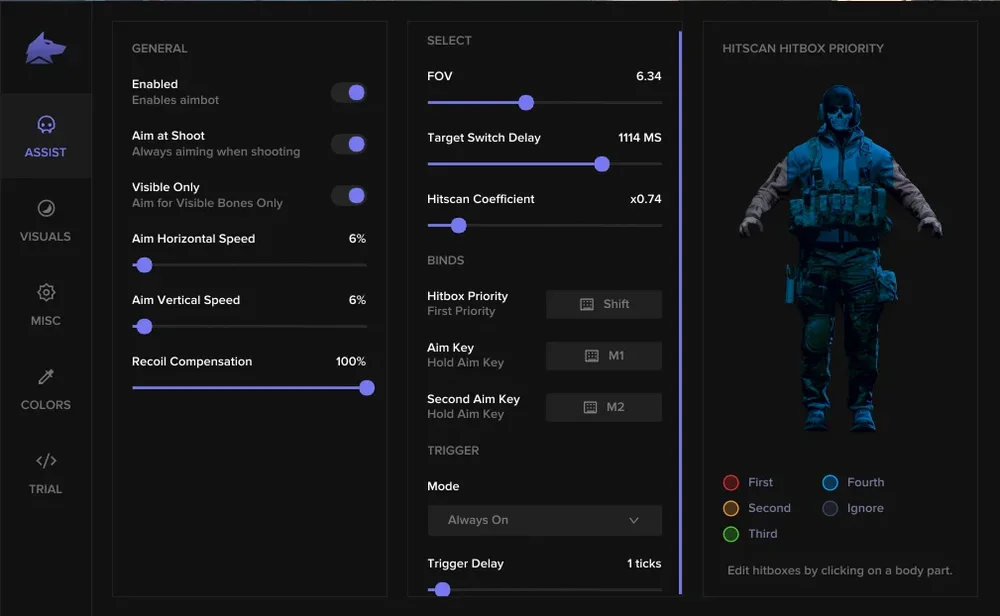1000x616 pixels.
Task: Disable the Aim at Shoot switch
Action: pos(348,143)
